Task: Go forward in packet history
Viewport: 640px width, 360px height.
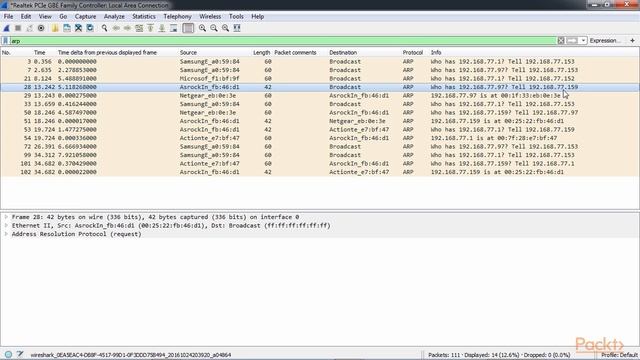Action: (x=127, y=28)
